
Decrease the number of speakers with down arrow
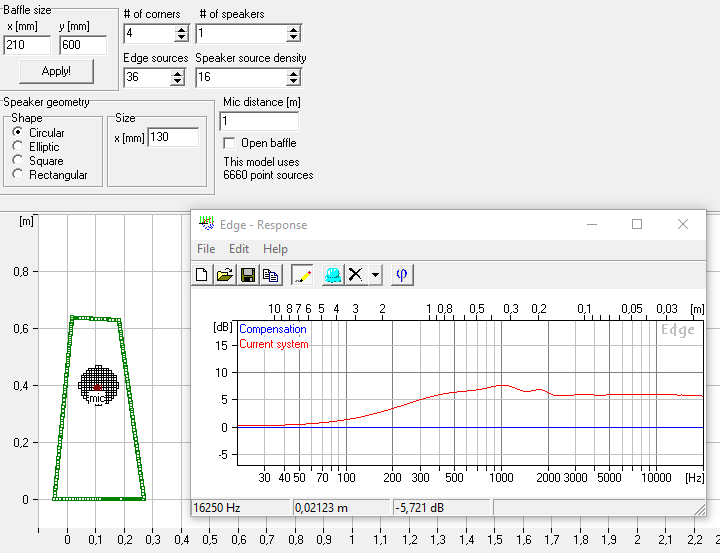pos(293,37)
